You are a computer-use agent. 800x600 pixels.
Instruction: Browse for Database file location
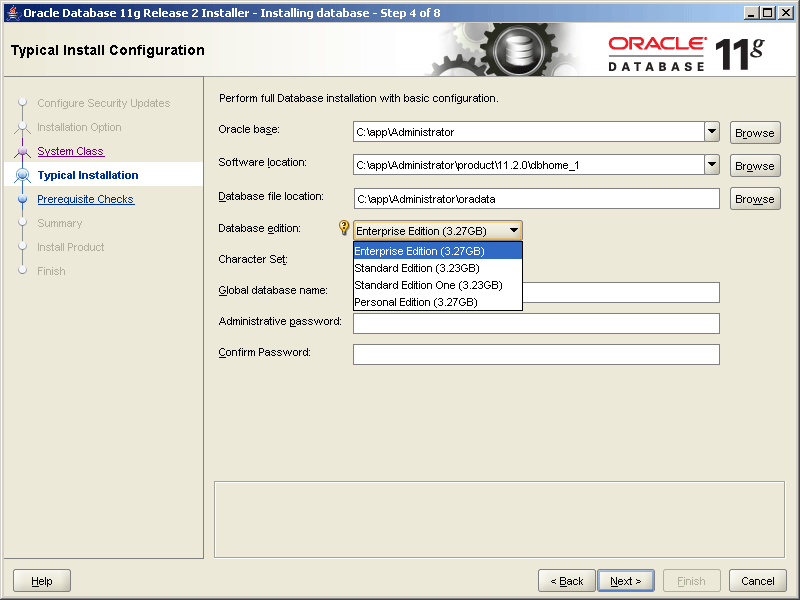pyautogui.click(x=755, y=199)
